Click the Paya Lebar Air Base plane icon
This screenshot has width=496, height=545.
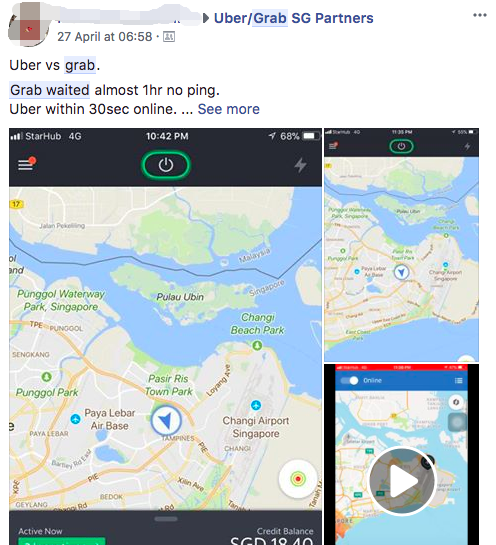click(x=75, y=419)
